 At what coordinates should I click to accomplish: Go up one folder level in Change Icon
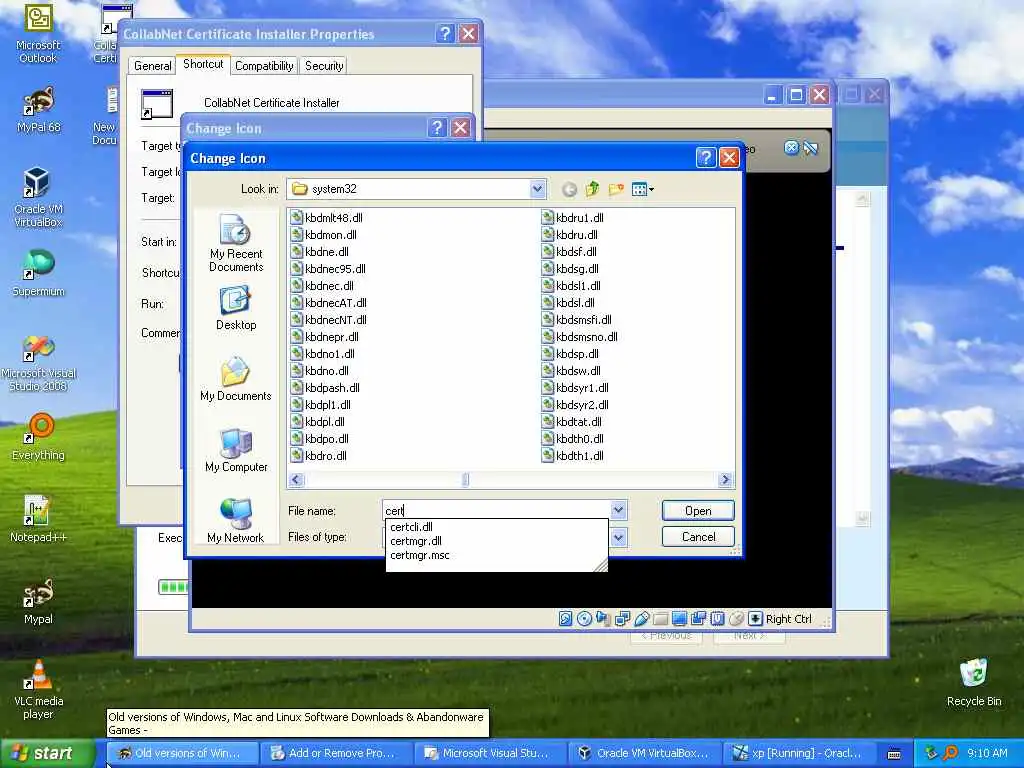click(x=592, y=189)
